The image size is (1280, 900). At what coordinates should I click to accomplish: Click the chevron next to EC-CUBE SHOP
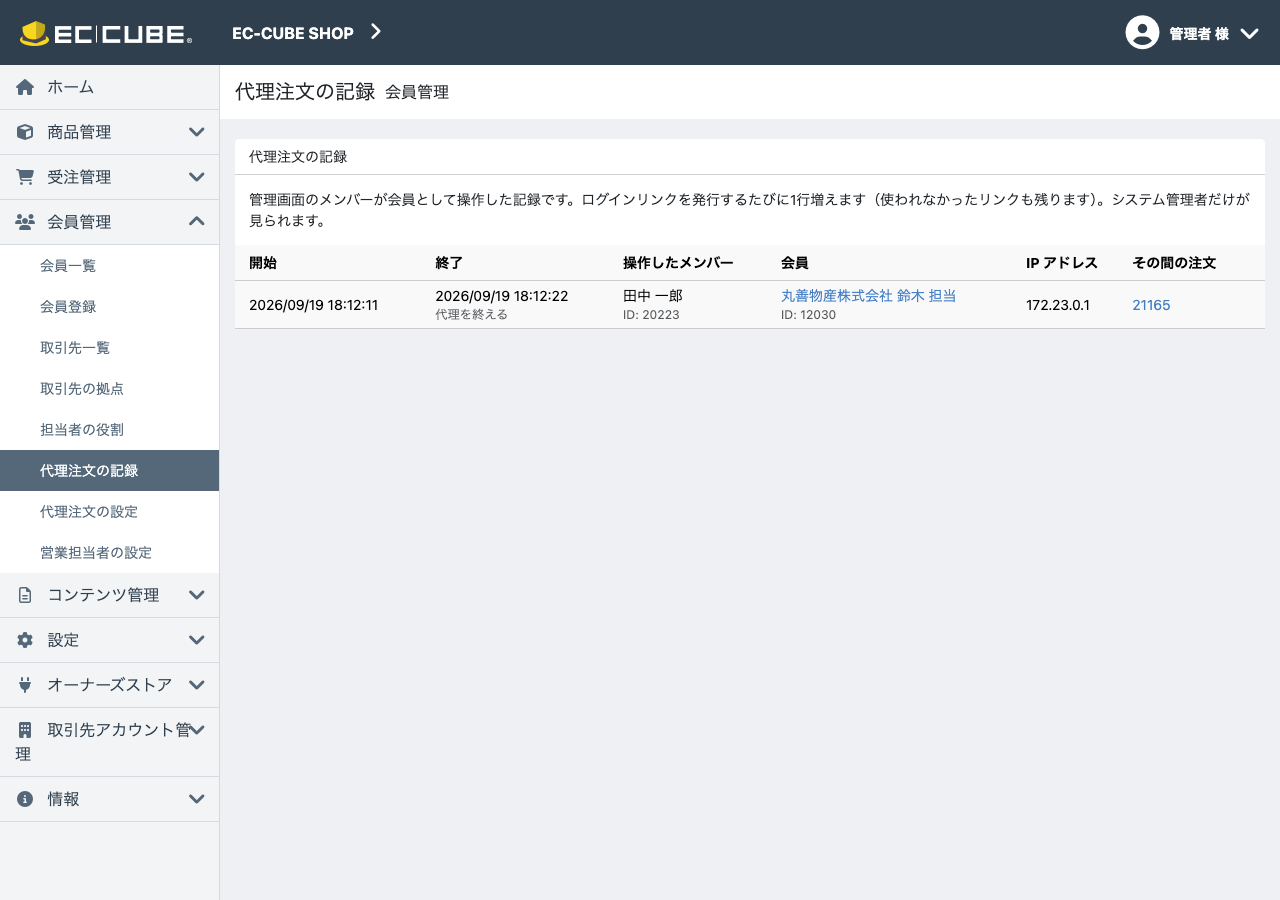376,32
